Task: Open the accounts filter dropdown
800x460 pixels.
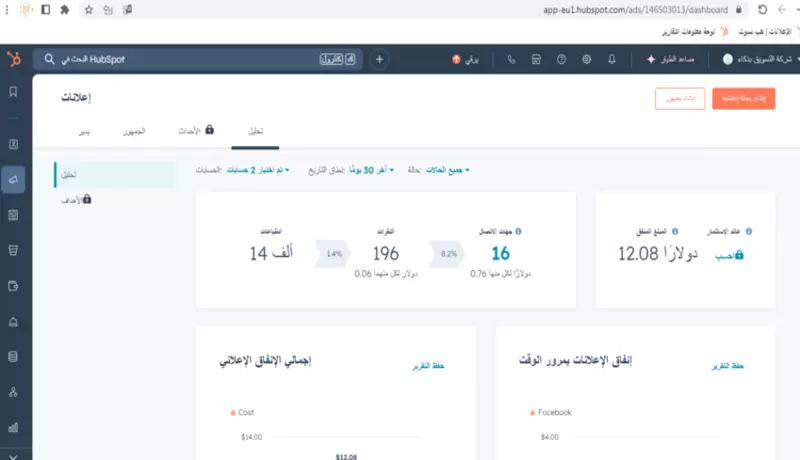Action: click(x=258, y=170)
